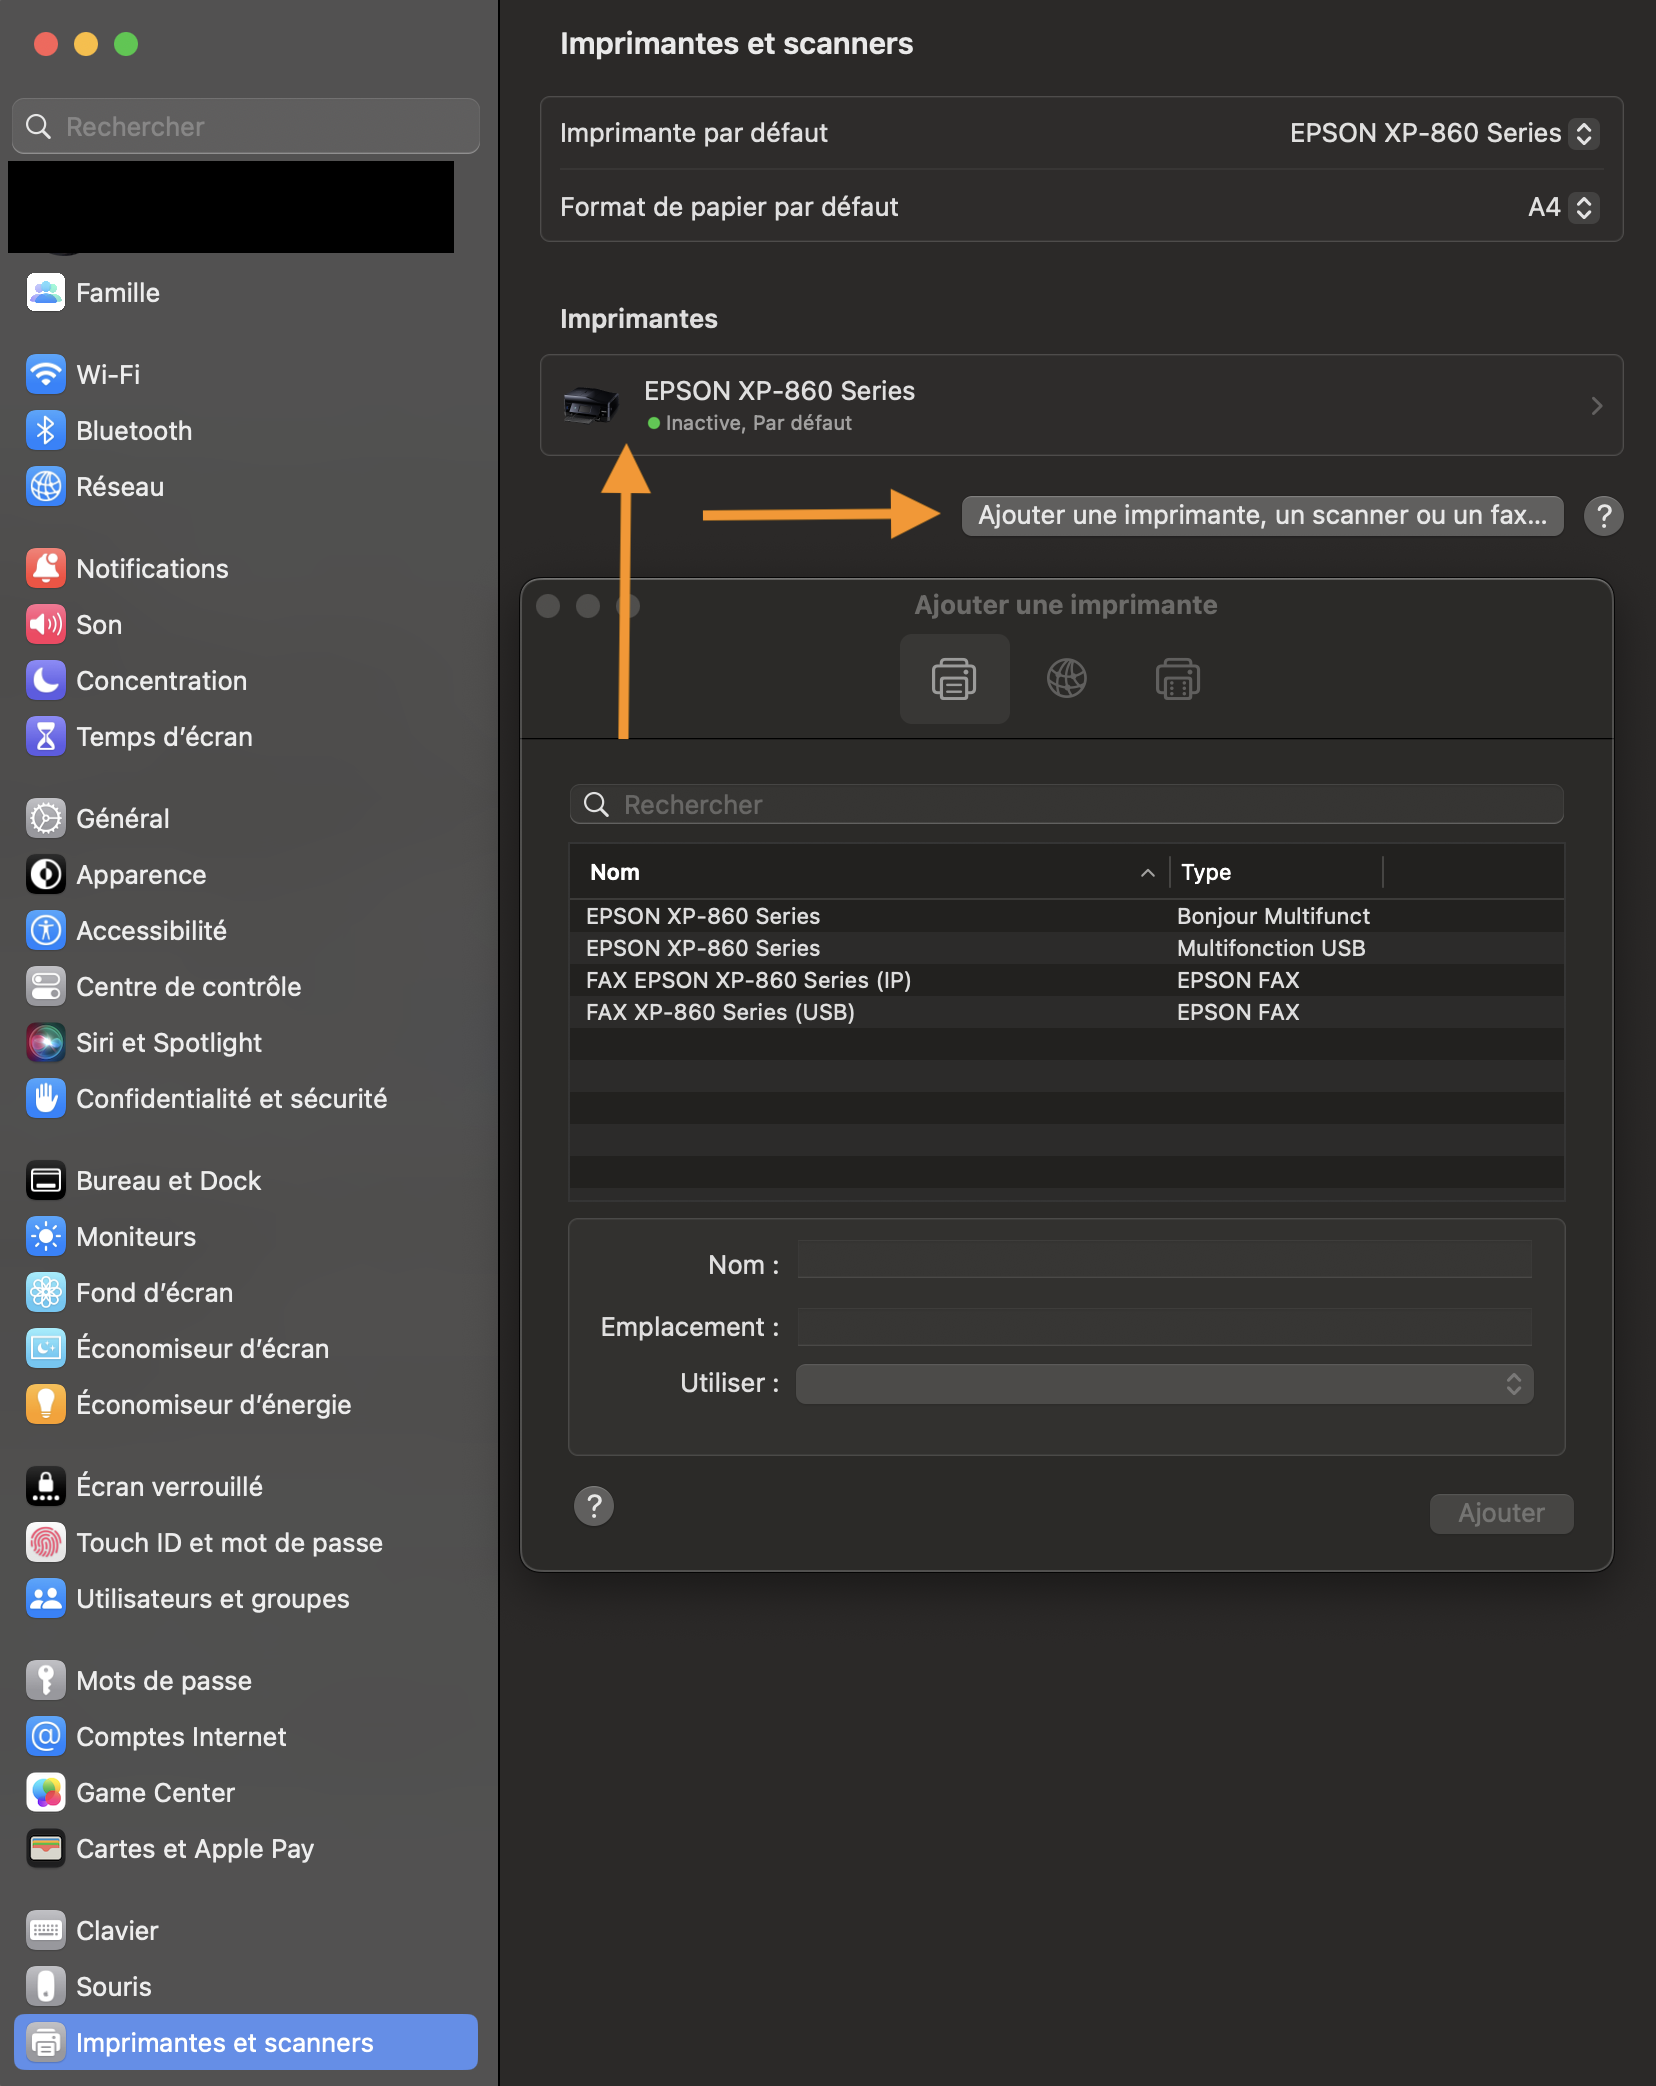This screenshot has height=2086, width=1656.
Task: Open Mots de passe settings
Action: [x=245, y=1681]
